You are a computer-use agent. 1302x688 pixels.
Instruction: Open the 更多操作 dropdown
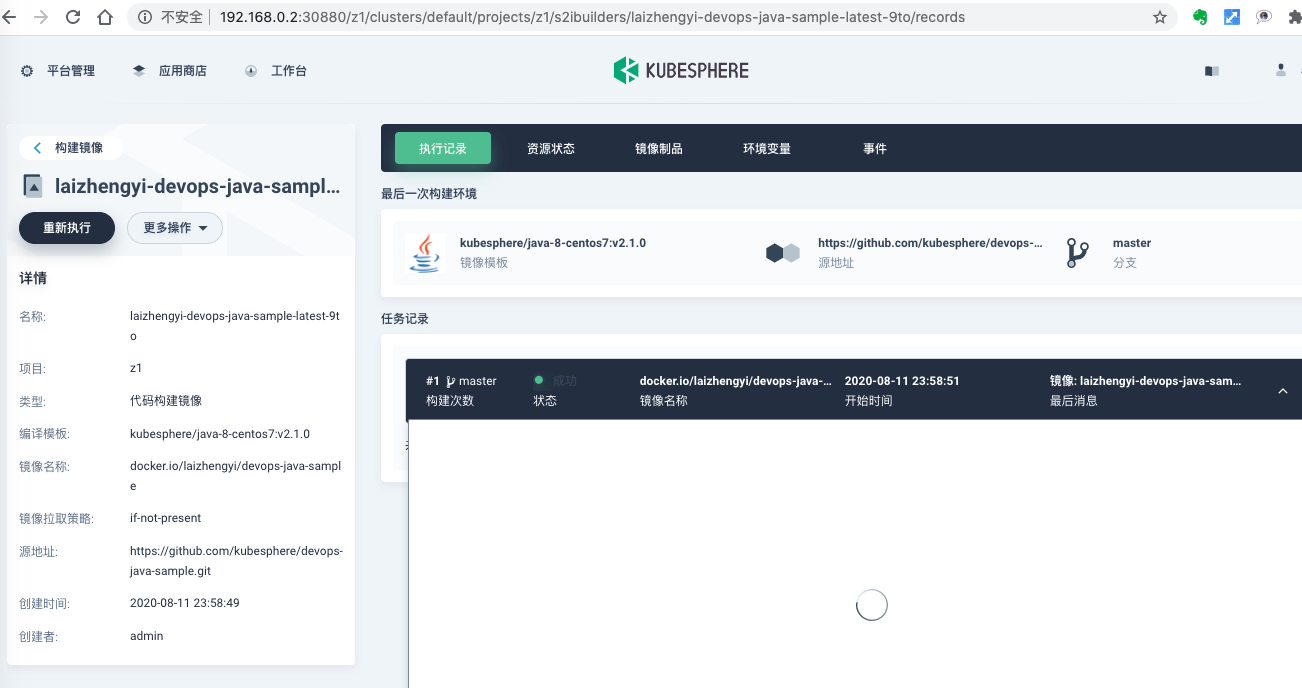click(x=174, y=228)
